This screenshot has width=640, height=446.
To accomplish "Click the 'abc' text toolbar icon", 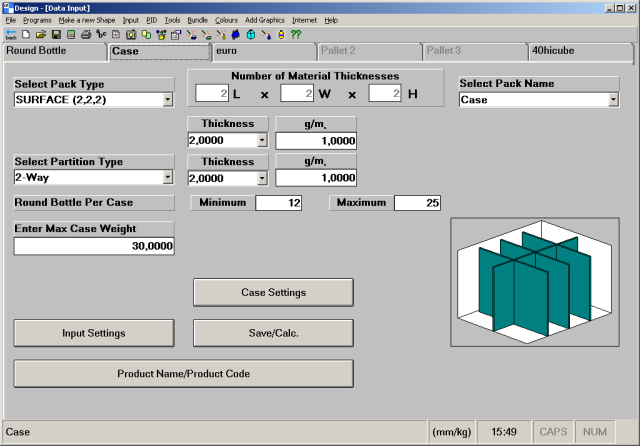I will (101, 34).
